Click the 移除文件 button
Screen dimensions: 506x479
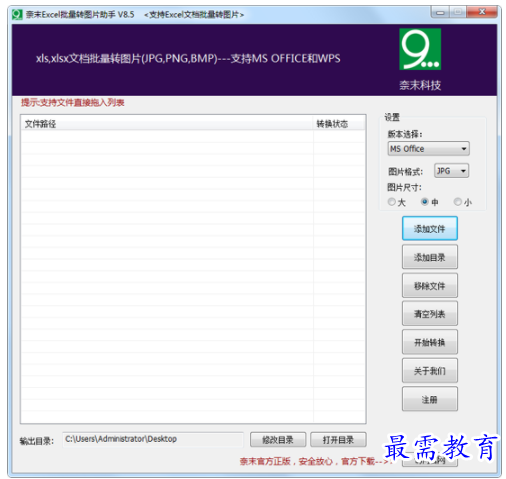(x=429, y=285)
